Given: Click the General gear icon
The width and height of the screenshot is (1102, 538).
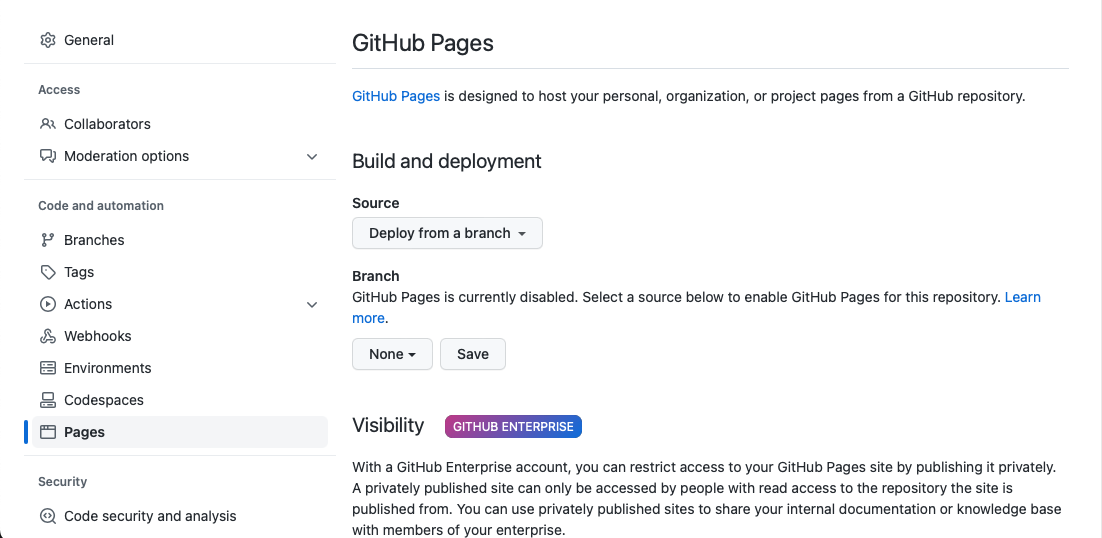Looking at the screenshot, I should pyautogui.click(x=48, y=40).
